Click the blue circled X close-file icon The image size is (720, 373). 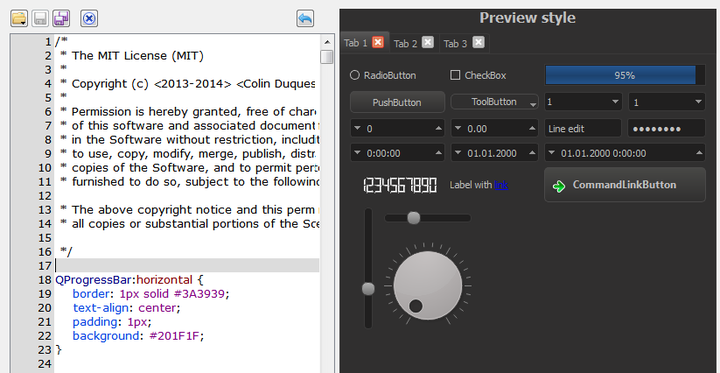point(89,18)
